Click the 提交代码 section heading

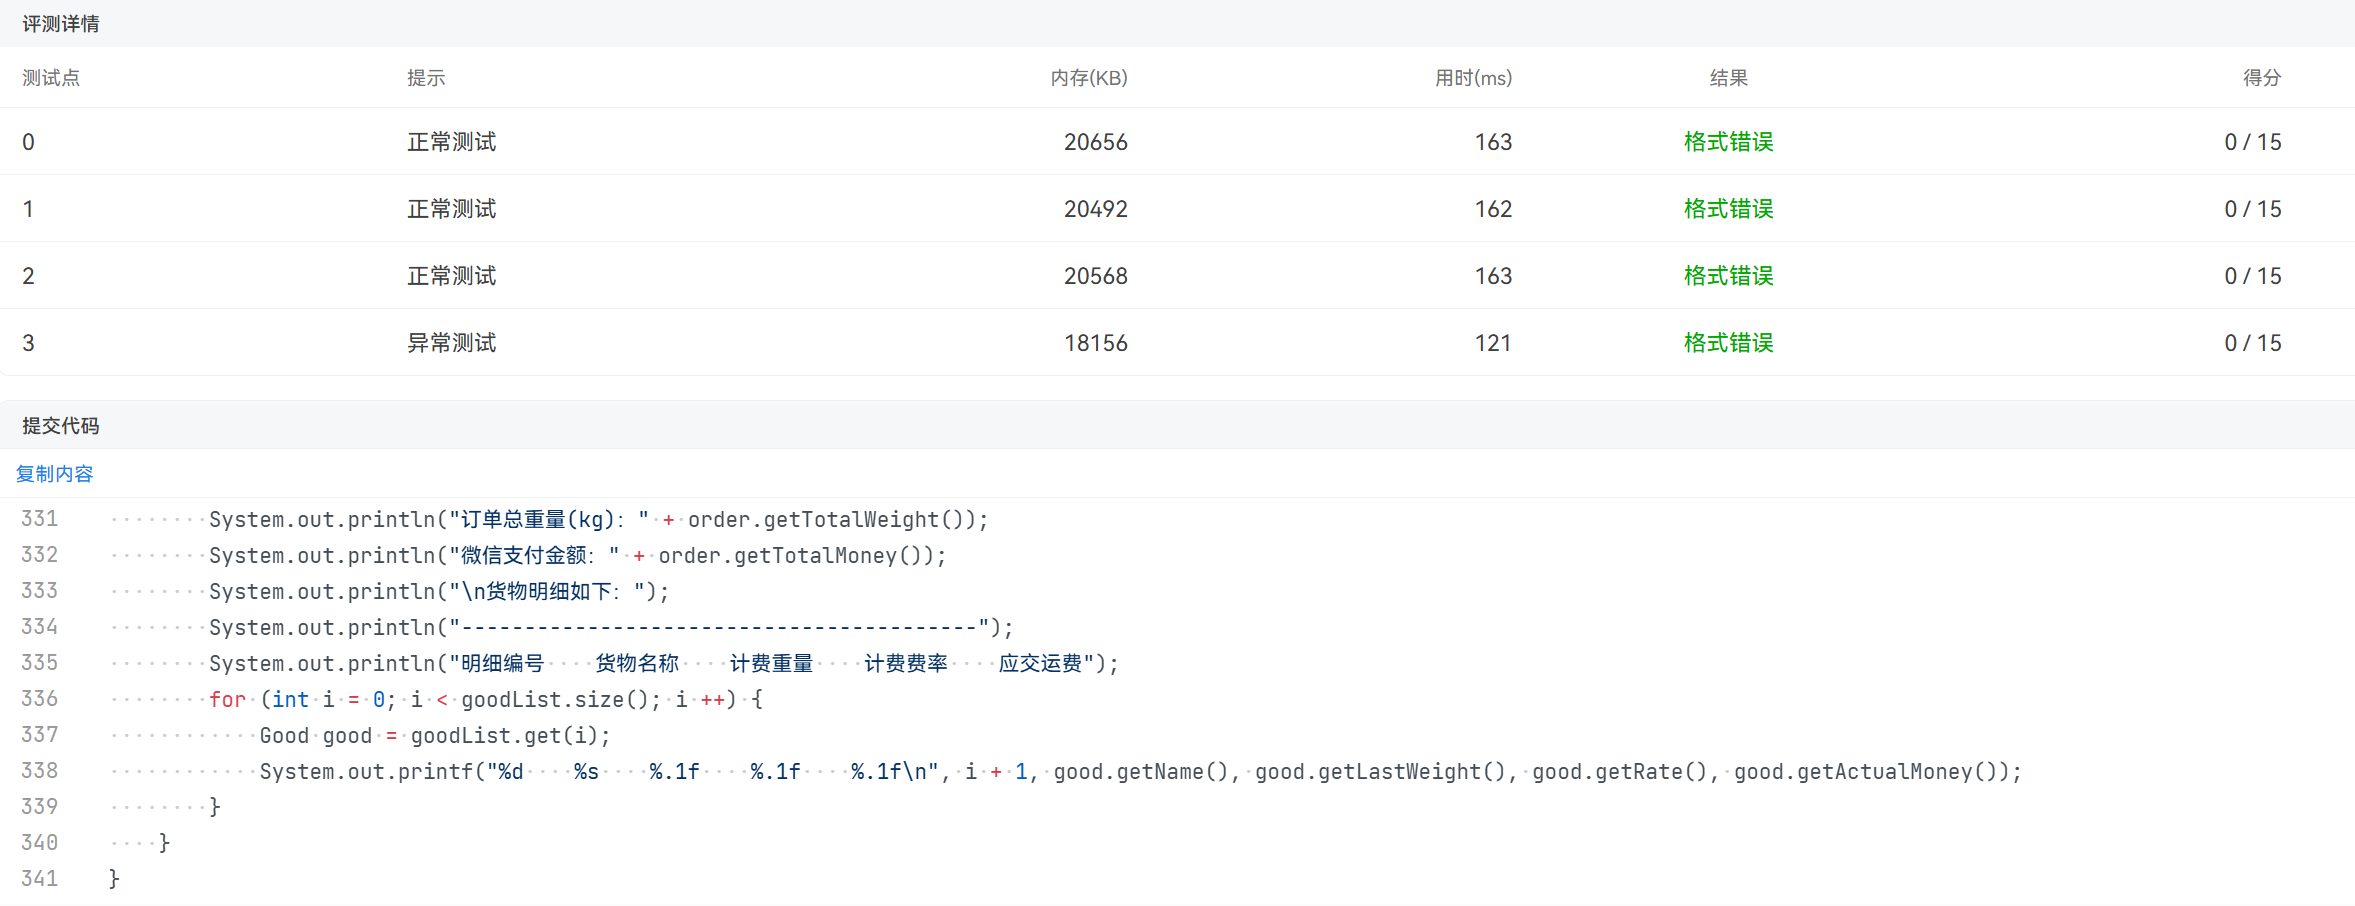pyautogui.click(x=61, y=426)
